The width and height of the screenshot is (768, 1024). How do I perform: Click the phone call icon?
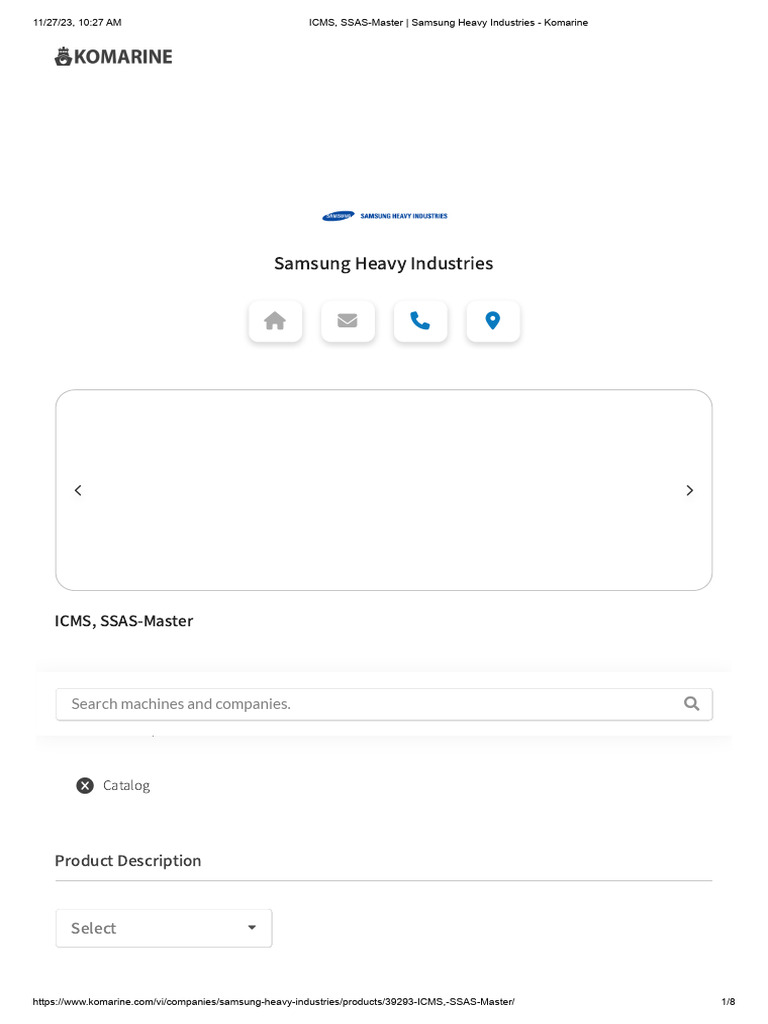(x=420, y=321)
